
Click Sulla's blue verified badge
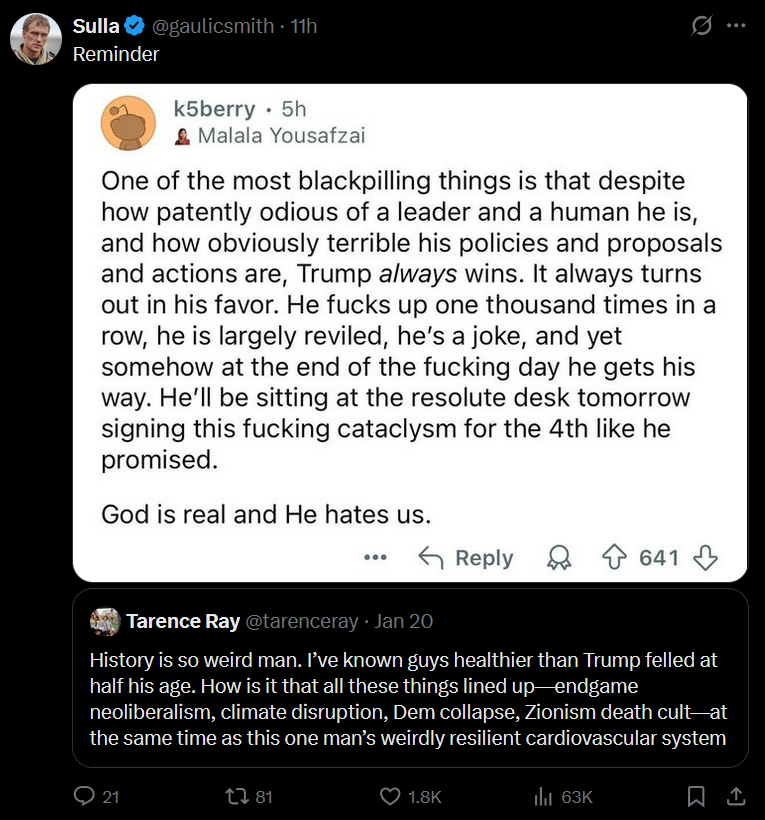136,27
